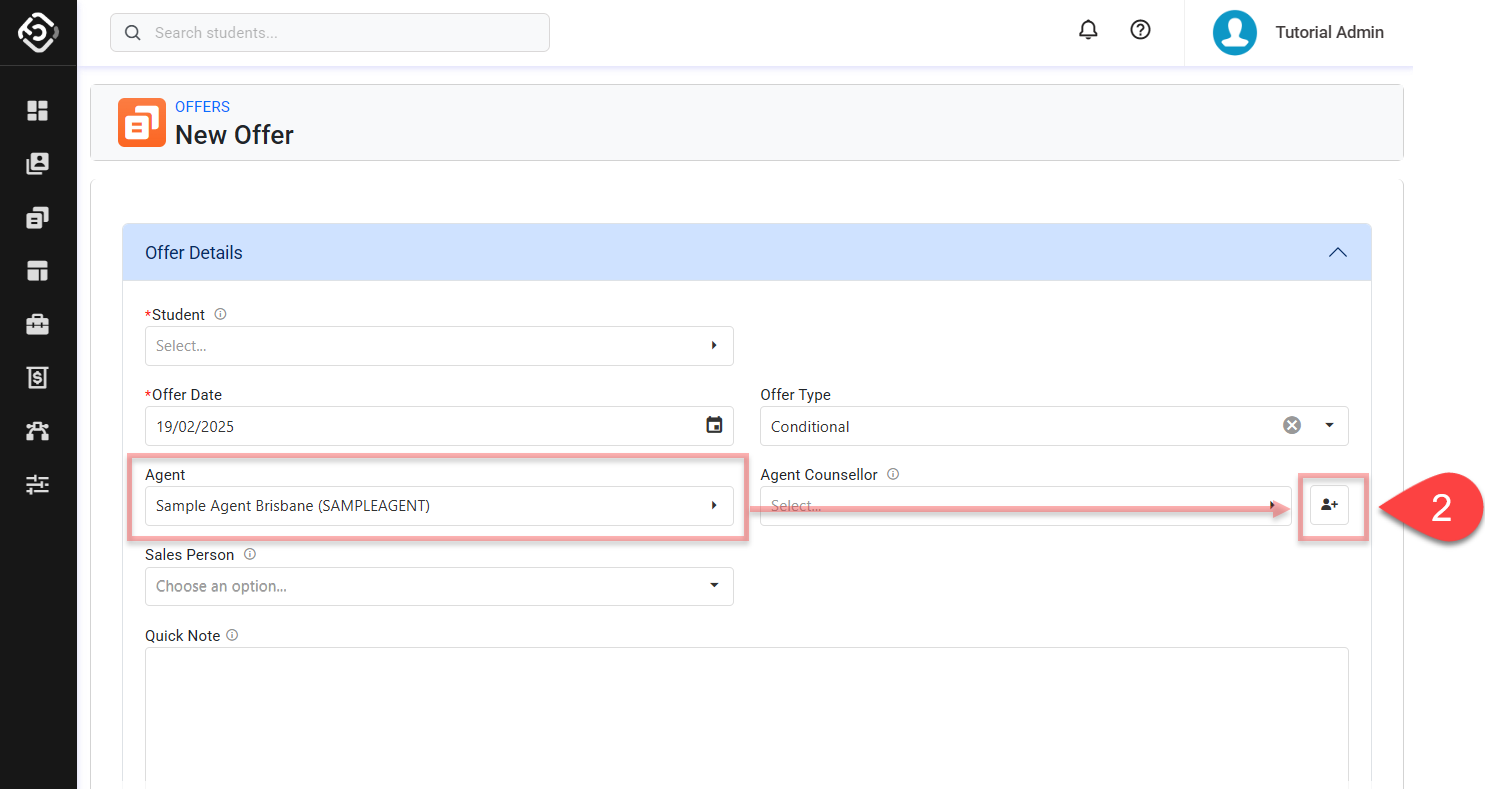
Task: Open the Tutorial Admin profile menu
Action: point(1298,33)
